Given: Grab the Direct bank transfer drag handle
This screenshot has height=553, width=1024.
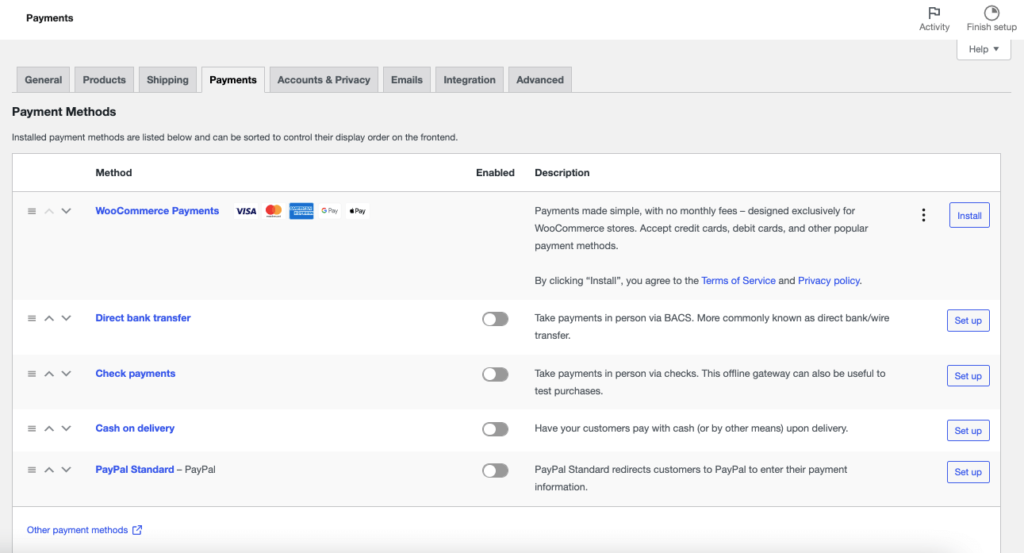Looking at the screenshot, I should (x=31, y=318).
